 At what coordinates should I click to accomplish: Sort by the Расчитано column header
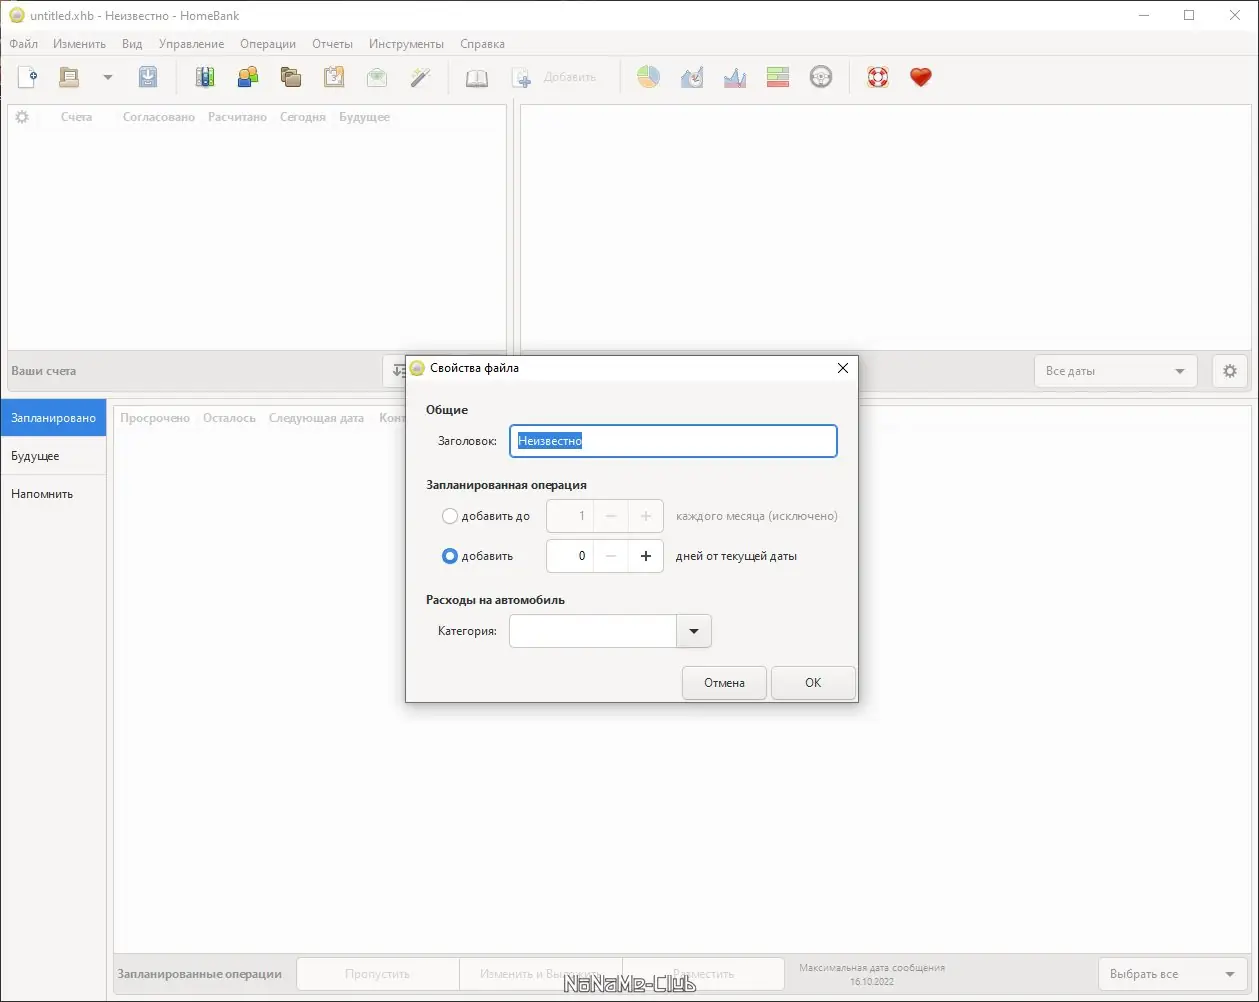(237, 117)
